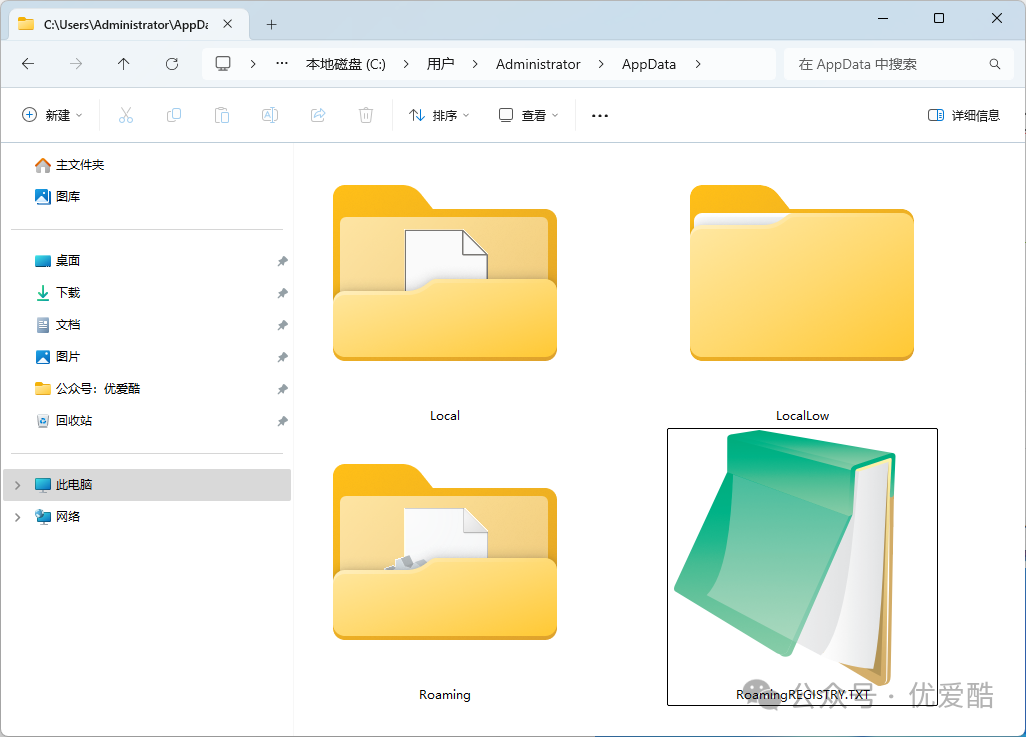Click the 在 AppData 中搜索 search box

click(x=885, y=64)
